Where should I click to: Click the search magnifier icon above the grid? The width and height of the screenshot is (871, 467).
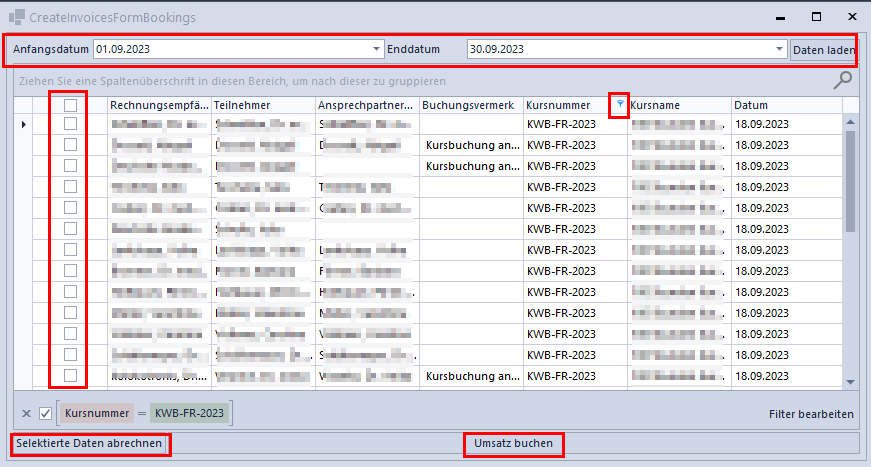[x=843, y=80]
